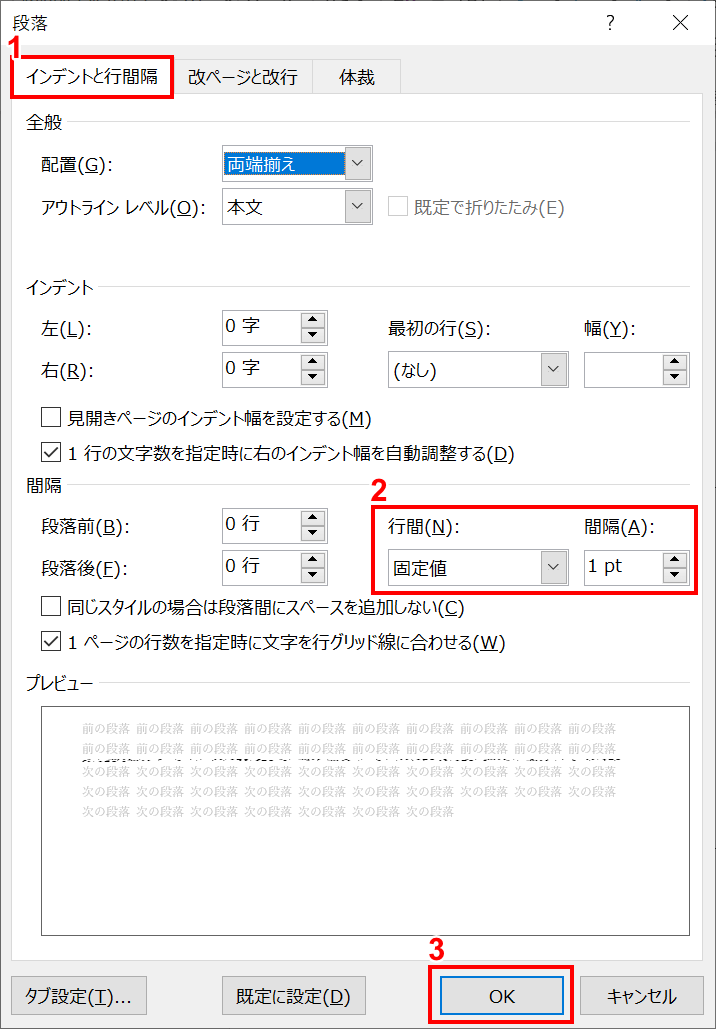Select the 両端揃え alignment combo box
Viewport: 716px width, 1029px height.
click(x=297, y=163)
